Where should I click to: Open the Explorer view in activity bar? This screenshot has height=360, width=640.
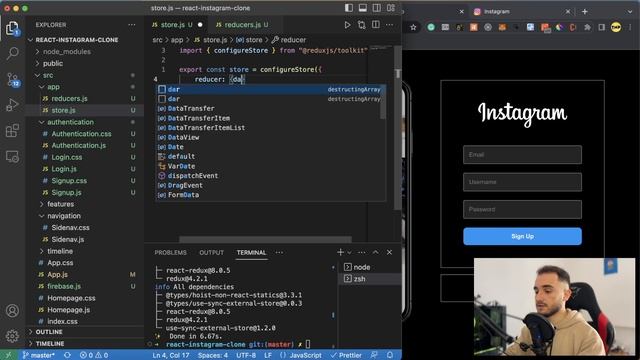point(12,28)
